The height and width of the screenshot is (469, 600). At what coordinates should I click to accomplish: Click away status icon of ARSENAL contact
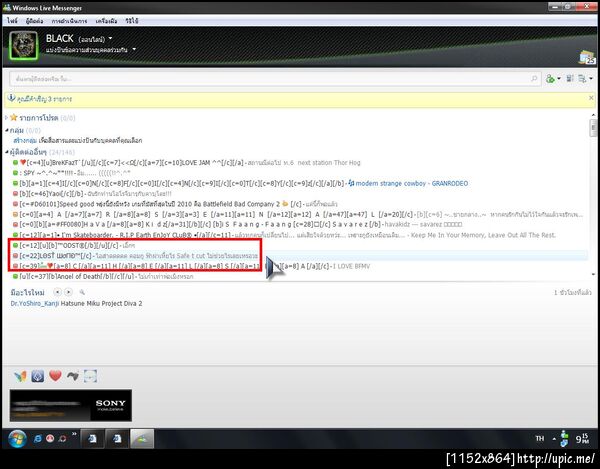click(15, 215)
